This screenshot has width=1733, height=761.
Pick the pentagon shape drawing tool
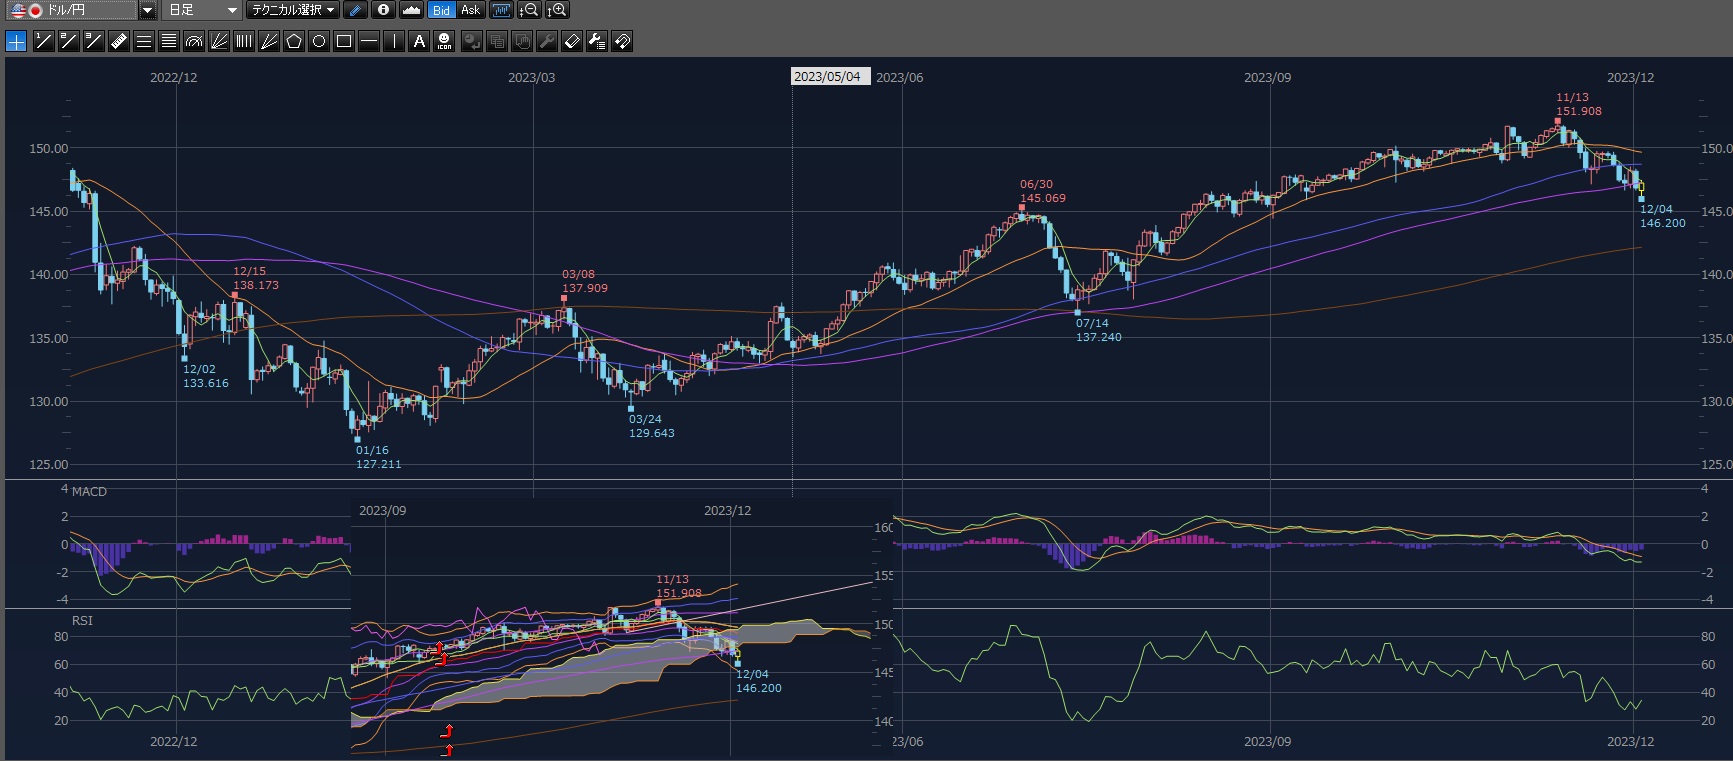tap(294, 41)
